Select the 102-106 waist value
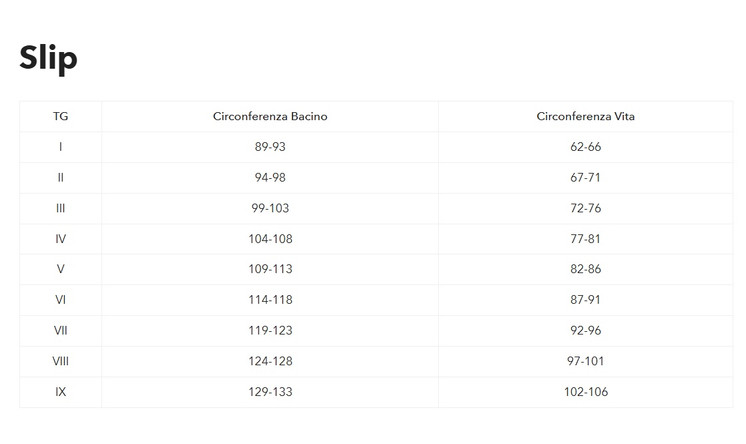This screenshot has height=444, width=746. [x=585, y=392]
